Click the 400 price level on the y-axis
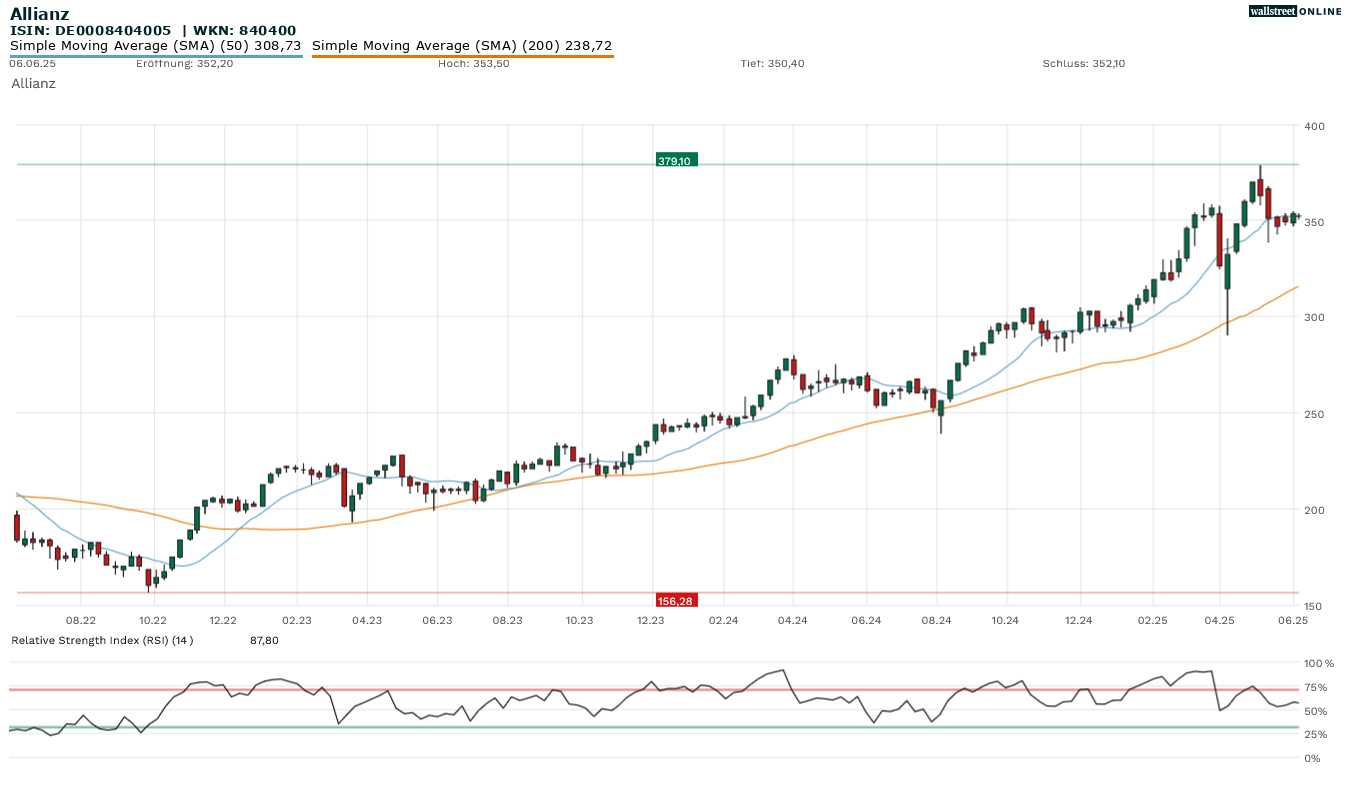The width and height of the screenshot is (1349, 785). pyautogui.click(x=1314, y=126)
